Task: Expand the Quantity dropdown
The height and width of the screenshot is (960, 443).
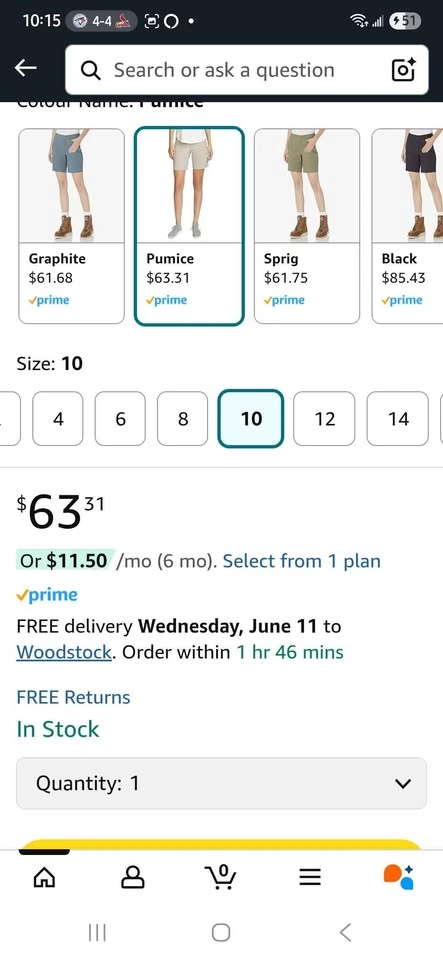Action: click(222, 783)
